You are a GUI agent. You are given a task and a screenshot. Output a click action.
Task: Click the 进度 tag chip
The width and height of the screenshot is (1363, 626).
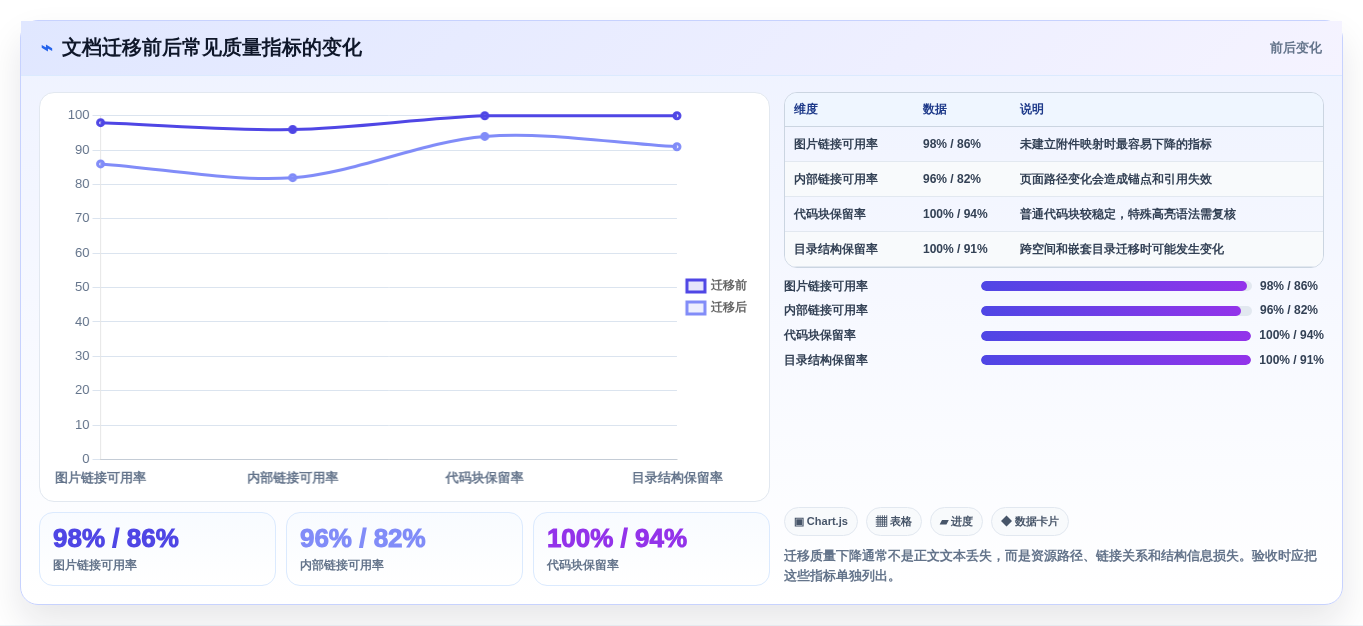click(956, 522)
